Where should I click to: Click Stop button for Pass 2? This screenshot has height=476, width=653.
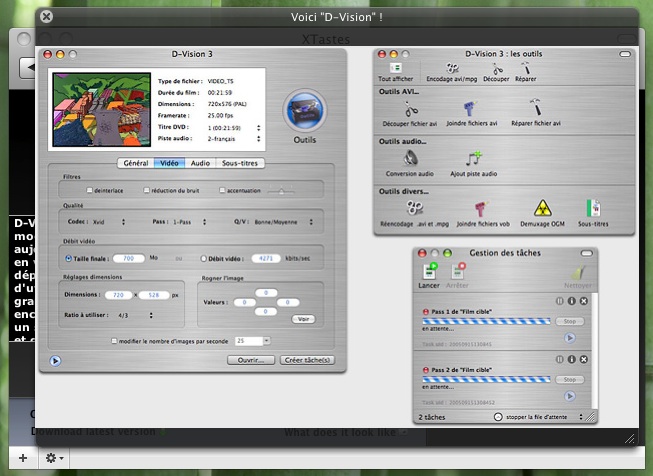pos(570,379)
